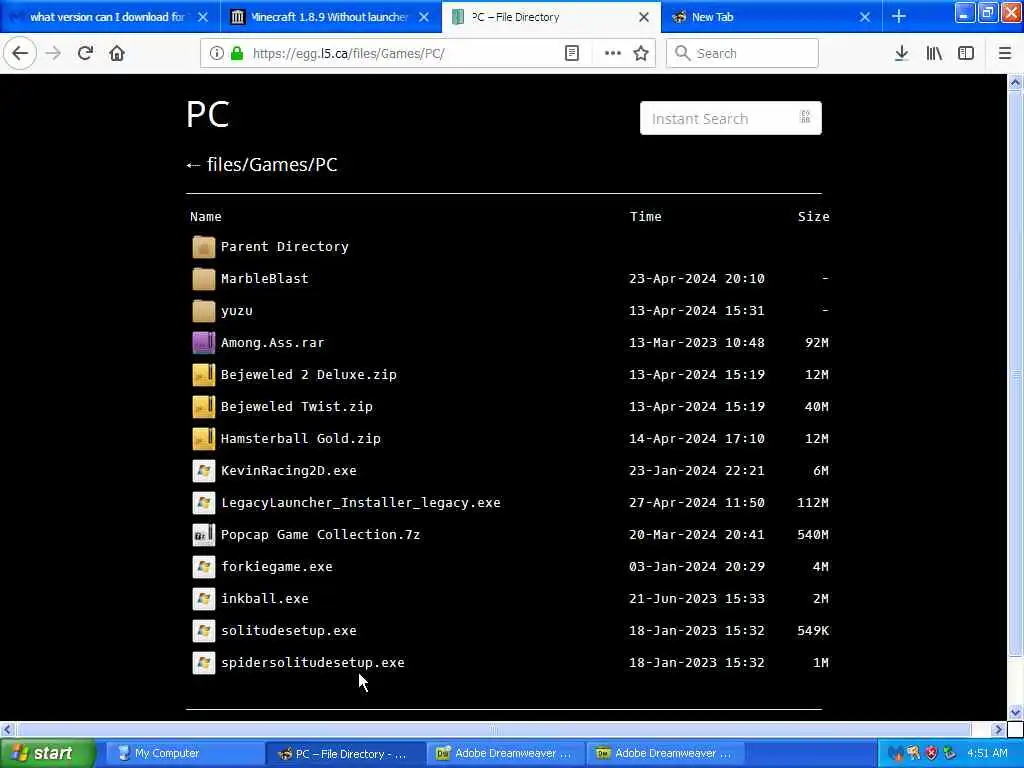
Task: Click the KevinRacing2D exe file icon
Action: pyautogui.click(x=204, y=471)
